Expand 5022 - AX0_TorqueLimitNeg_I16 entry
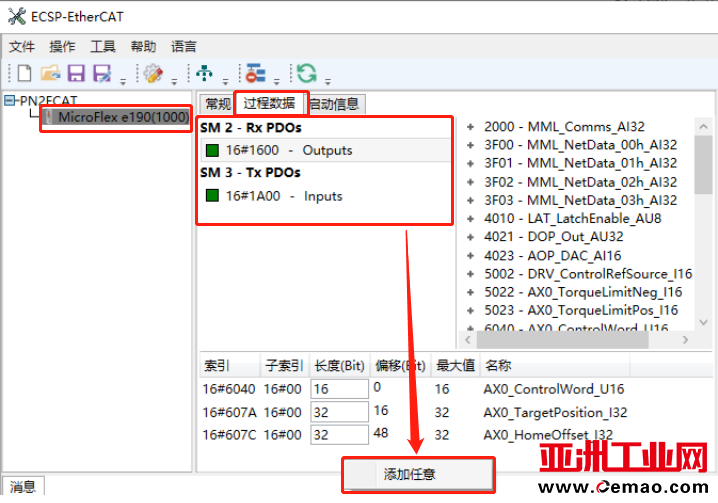The width and height of the screenshot is (718, 503). 470,292
